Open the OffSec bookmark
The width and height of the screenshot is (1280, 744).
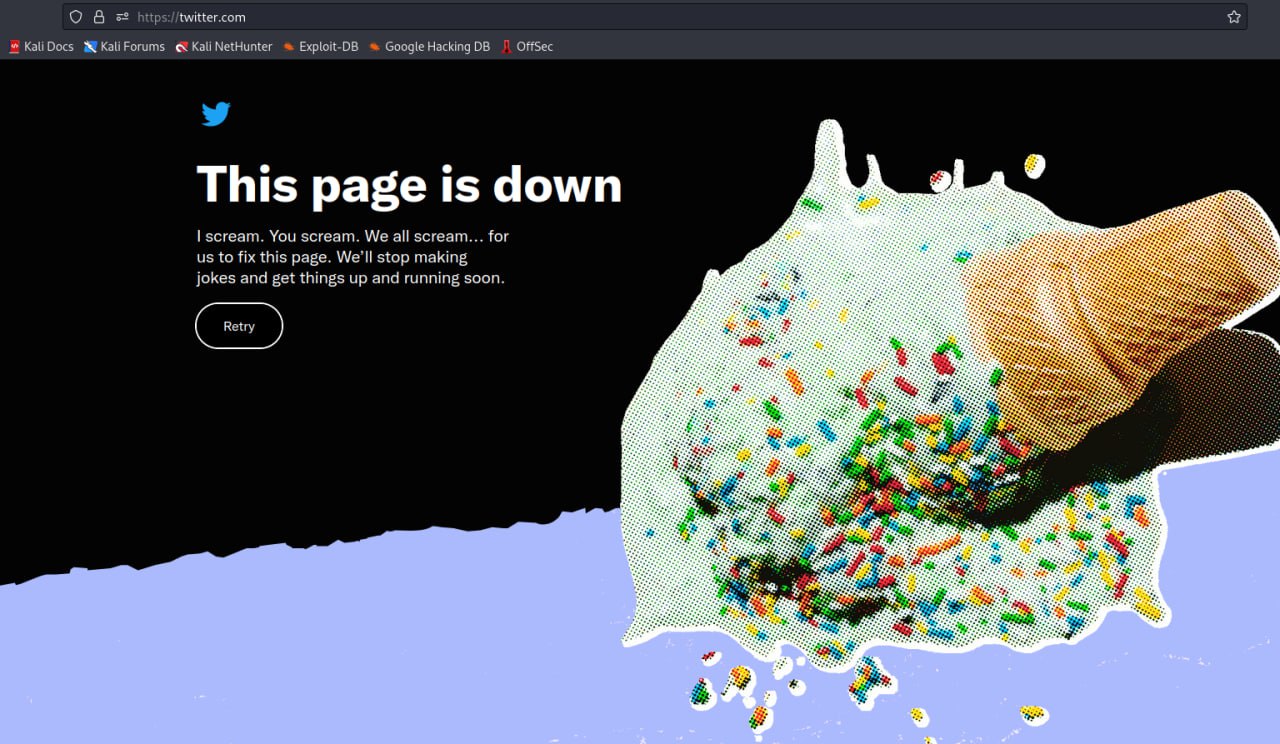pos(527,46)
